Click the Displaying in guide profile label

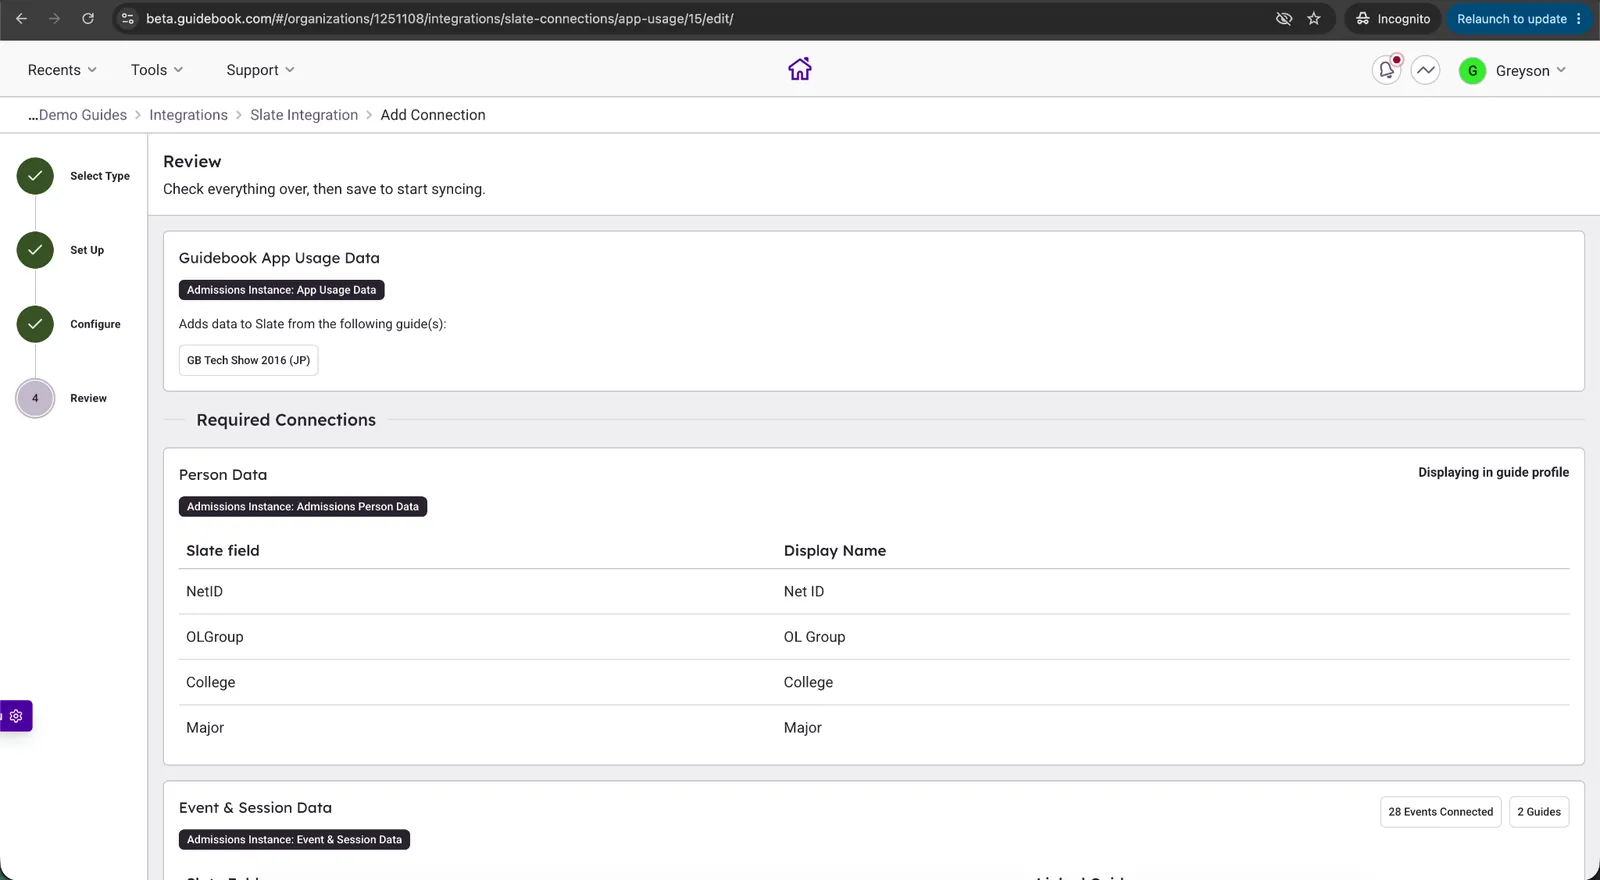1493,472
